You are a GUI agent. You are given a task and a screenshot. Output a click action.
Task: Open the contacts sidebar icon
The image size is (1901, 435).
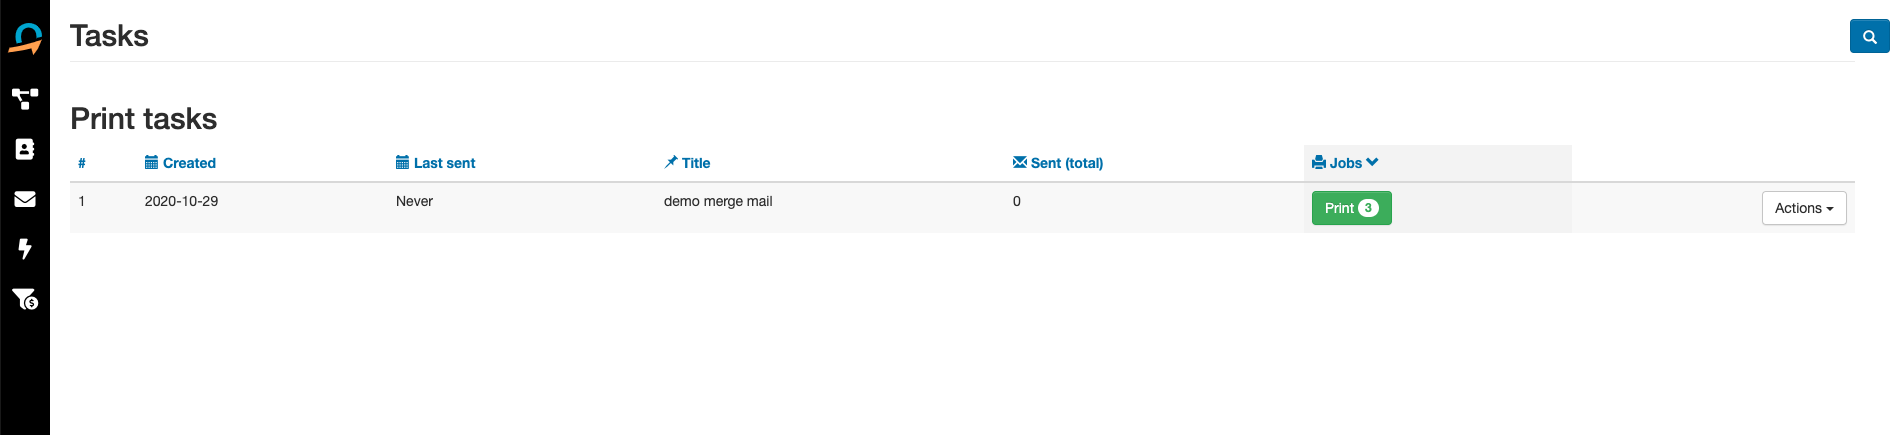(25, 149)
